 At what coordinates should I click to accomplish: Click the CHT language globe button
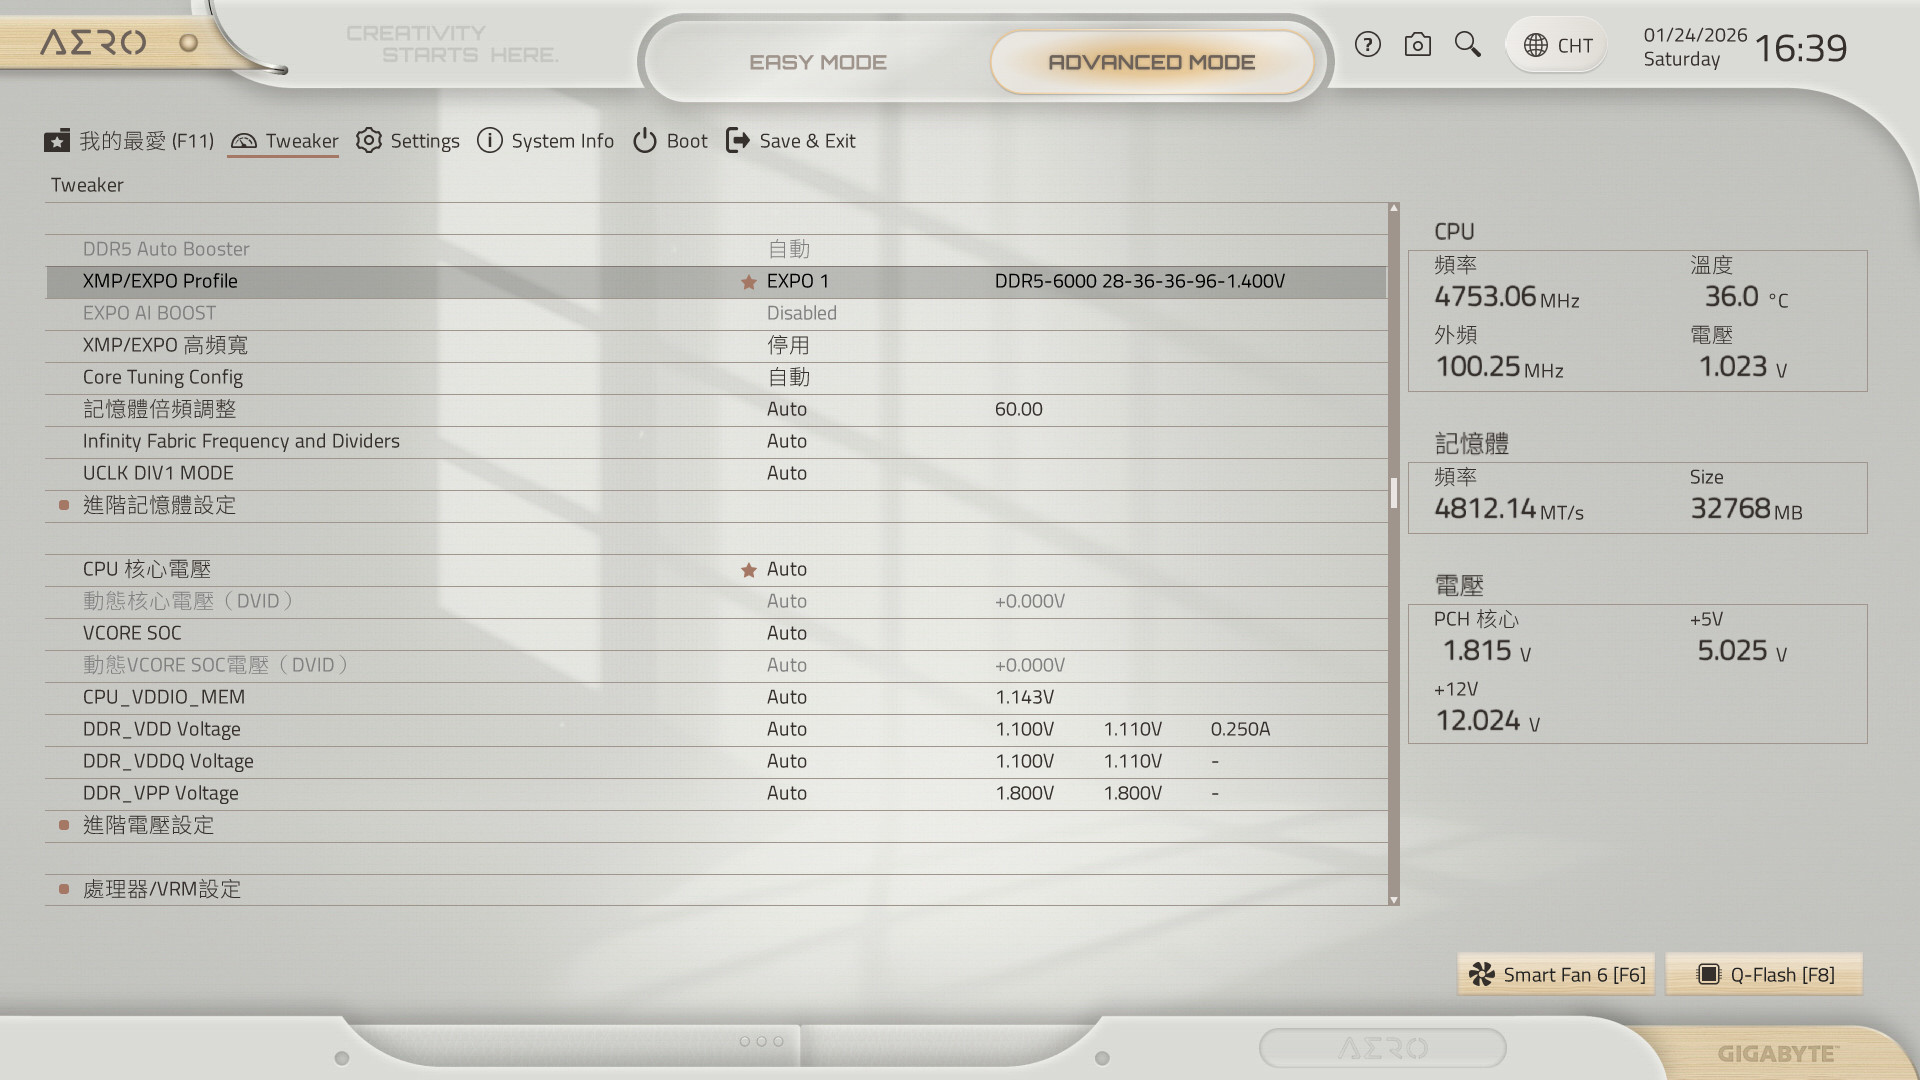point(1557,45)
